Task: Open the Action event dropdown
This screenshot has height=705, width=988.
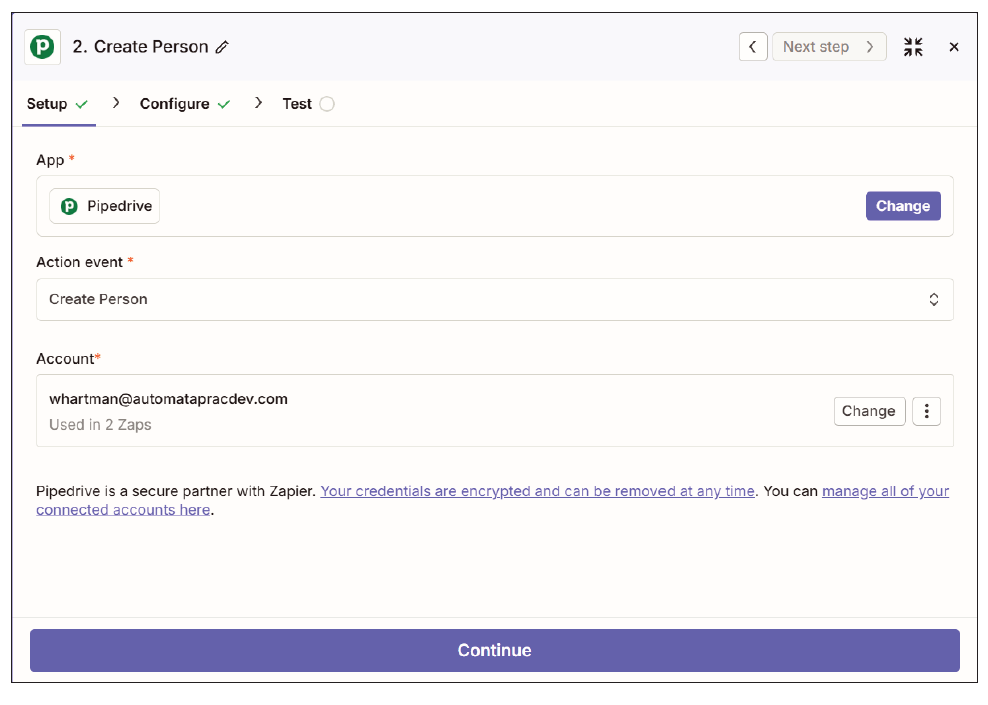Action: click(495, 299)
